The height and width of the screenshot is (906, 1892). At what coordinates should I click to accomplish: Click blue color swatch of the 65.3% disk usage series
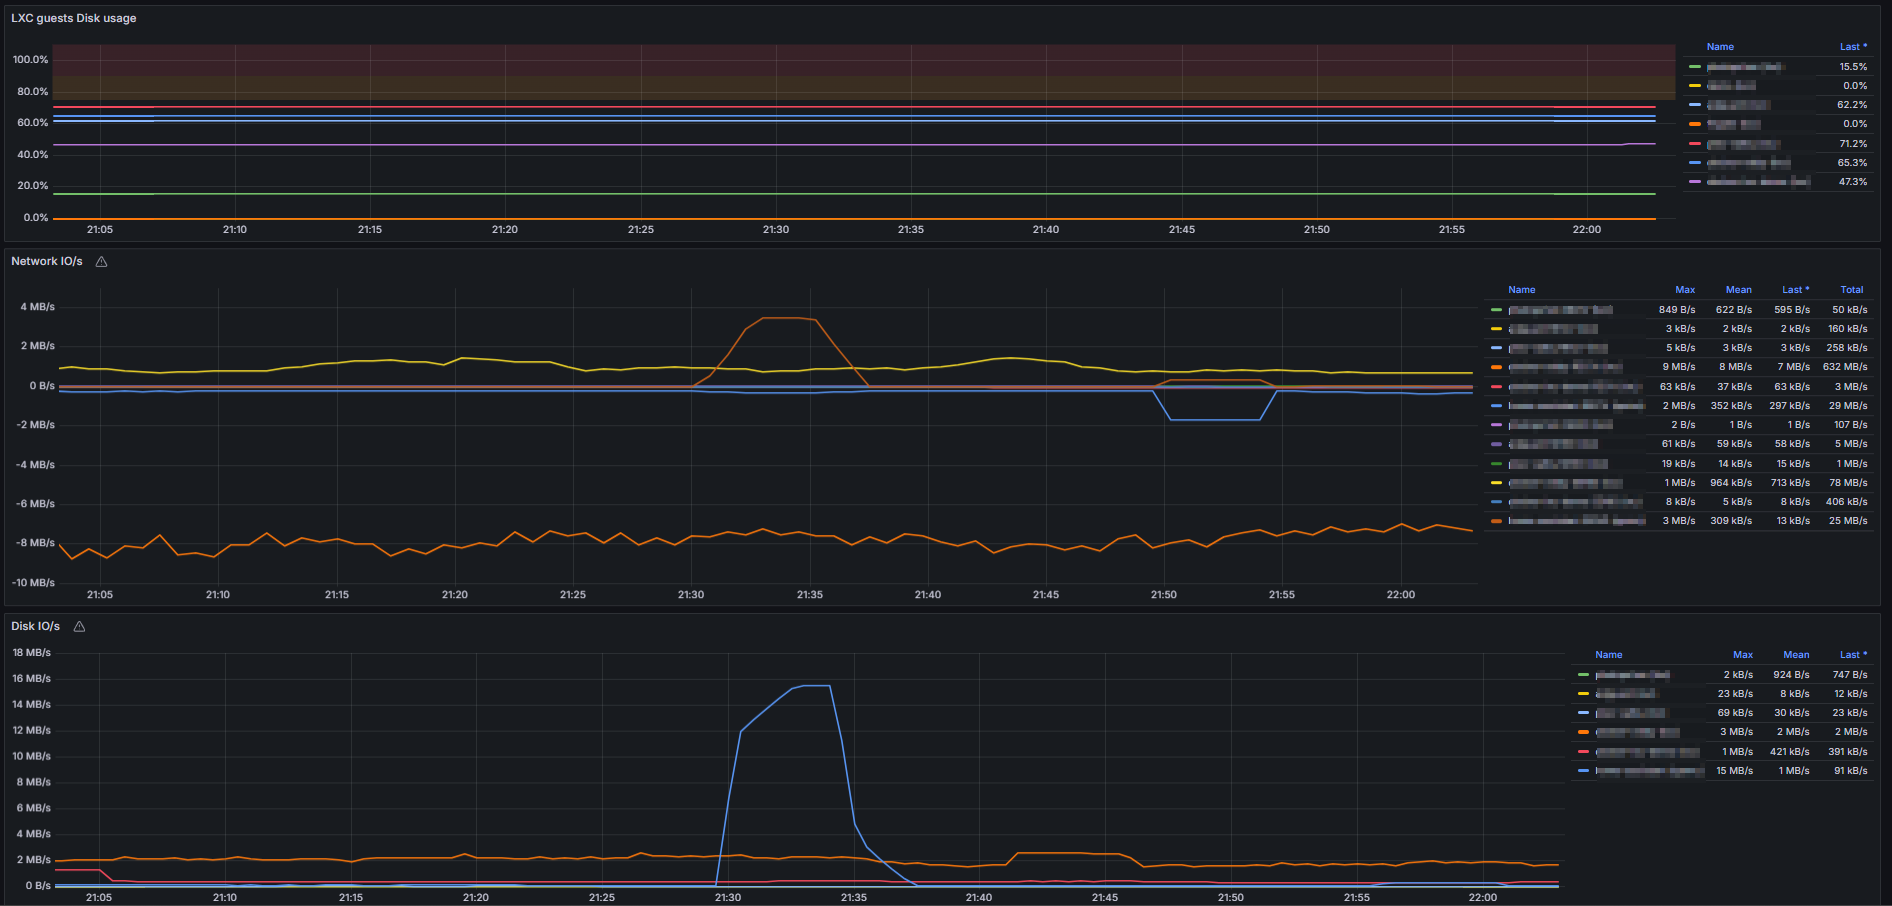click(1695, 163)
